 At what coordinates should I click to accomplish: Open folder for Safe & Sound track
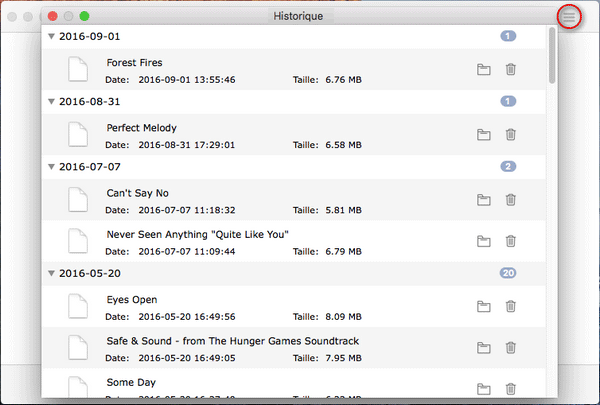coord(484,348)
